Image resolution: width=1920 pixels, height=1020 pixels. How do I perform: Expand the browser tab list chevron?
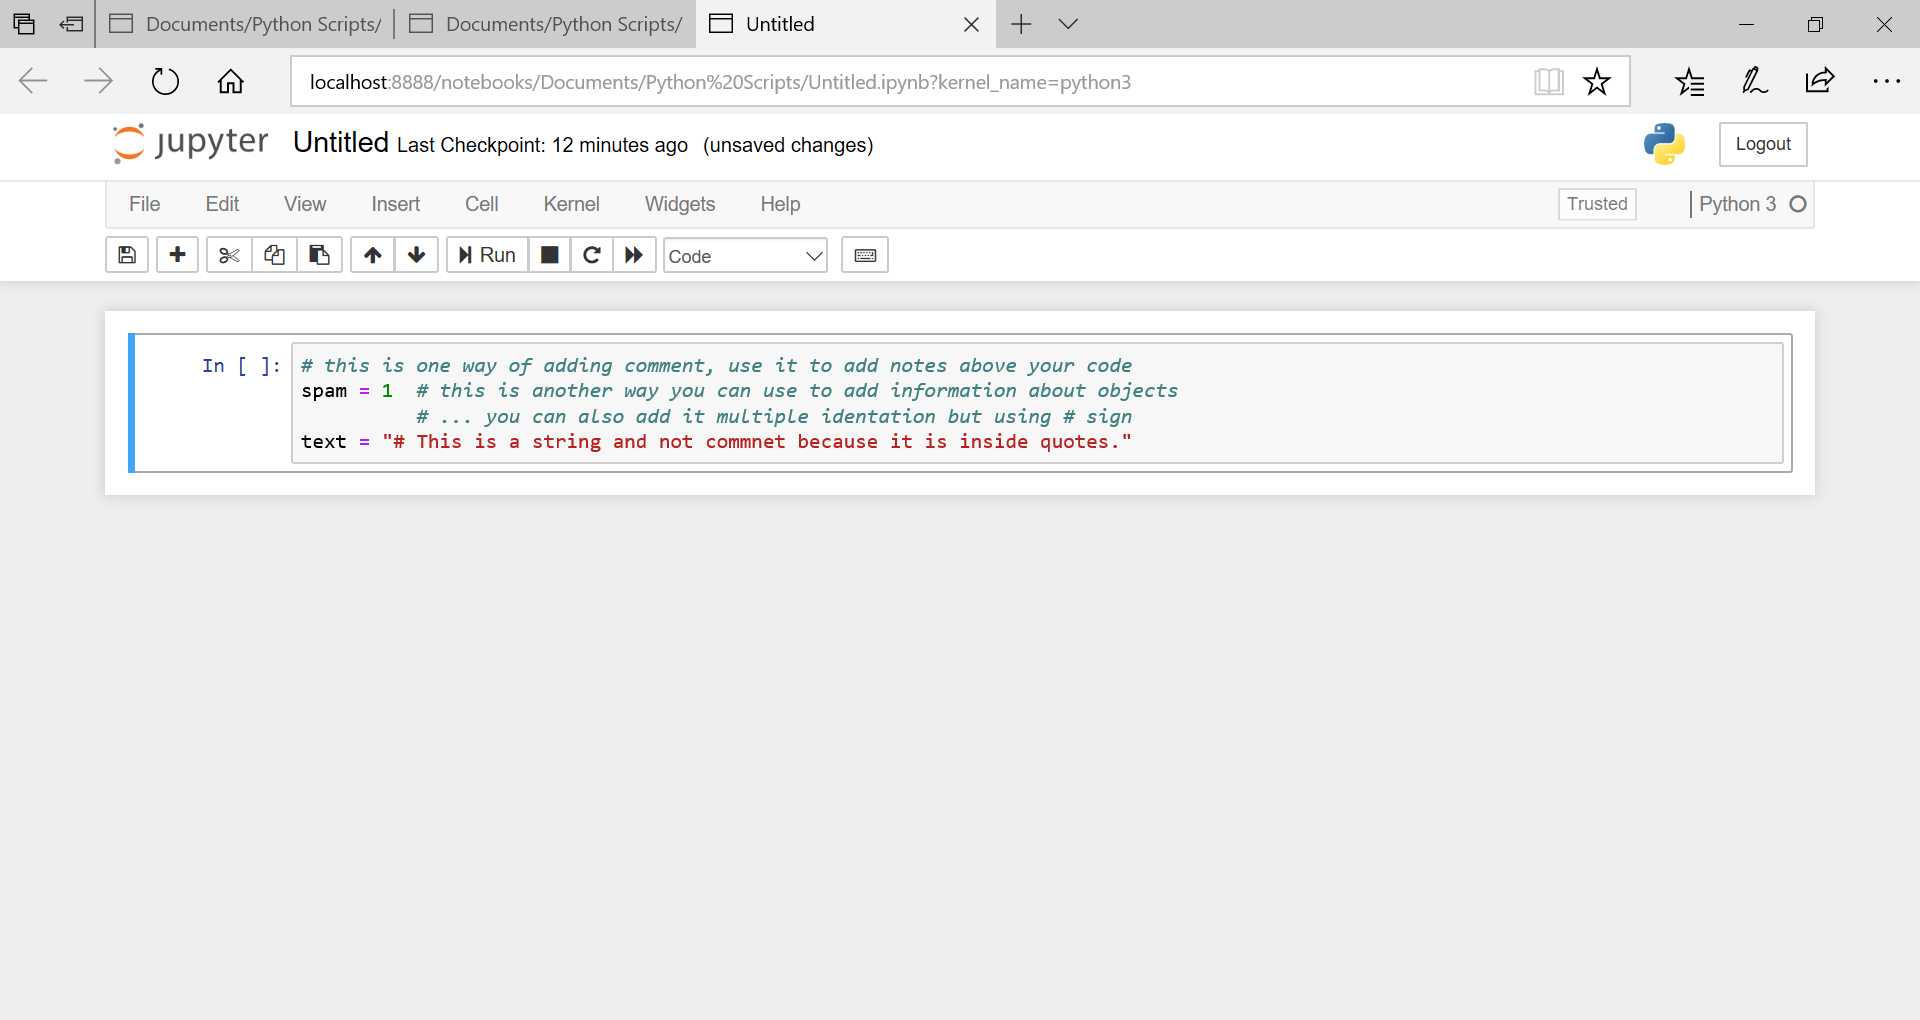(1067, 24)
